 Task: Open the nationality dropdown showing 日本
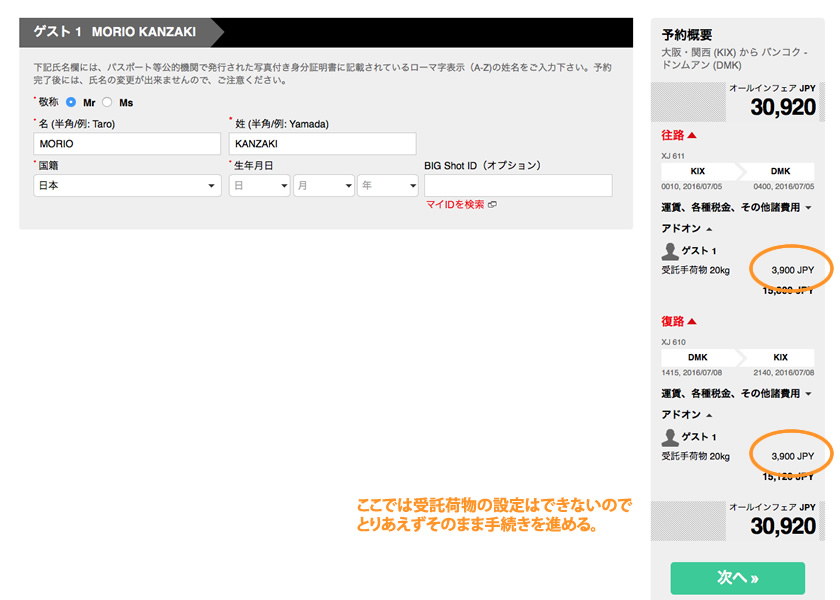tap(127, 185)
